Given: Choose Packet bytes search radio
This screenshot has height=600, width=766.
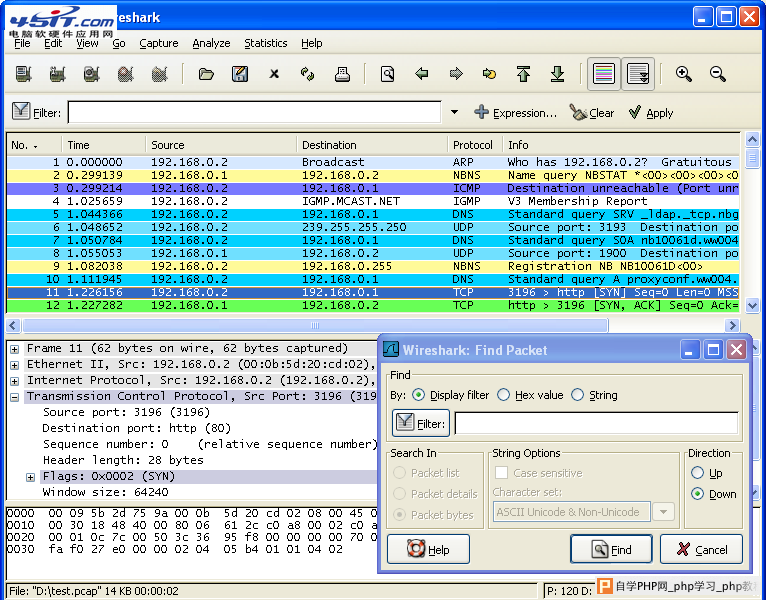Looking at the screenshot, I should click(400, 514).
